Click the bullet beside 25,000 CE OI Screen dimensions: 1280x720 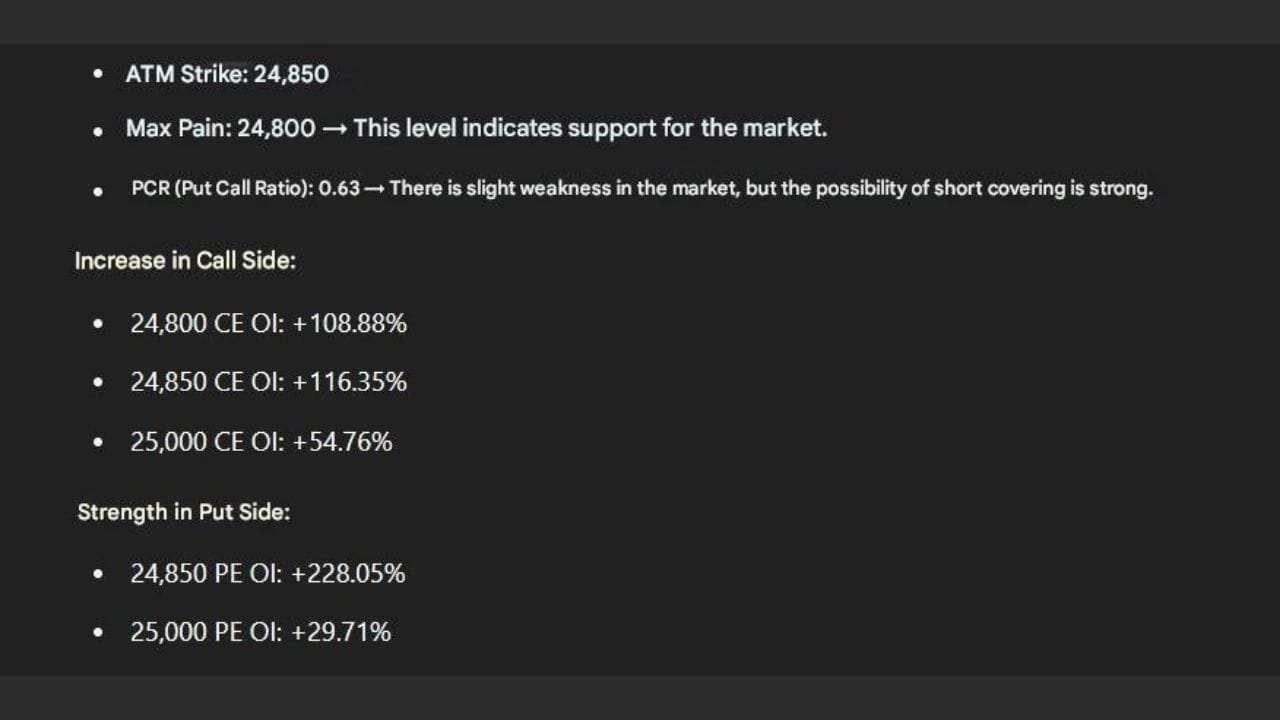coord(97,442)
